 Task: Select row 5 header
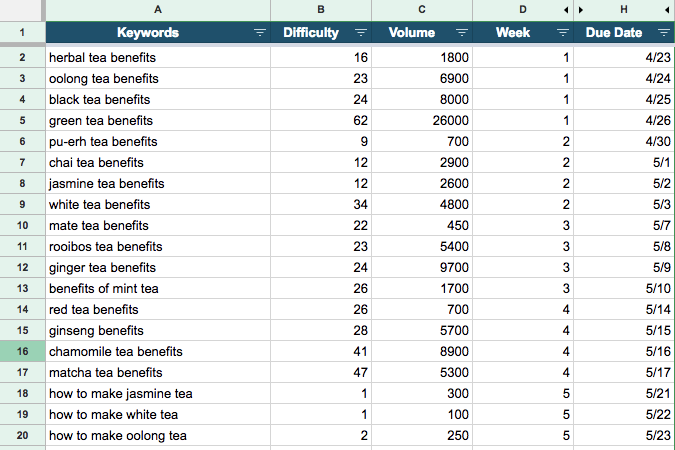22,121
